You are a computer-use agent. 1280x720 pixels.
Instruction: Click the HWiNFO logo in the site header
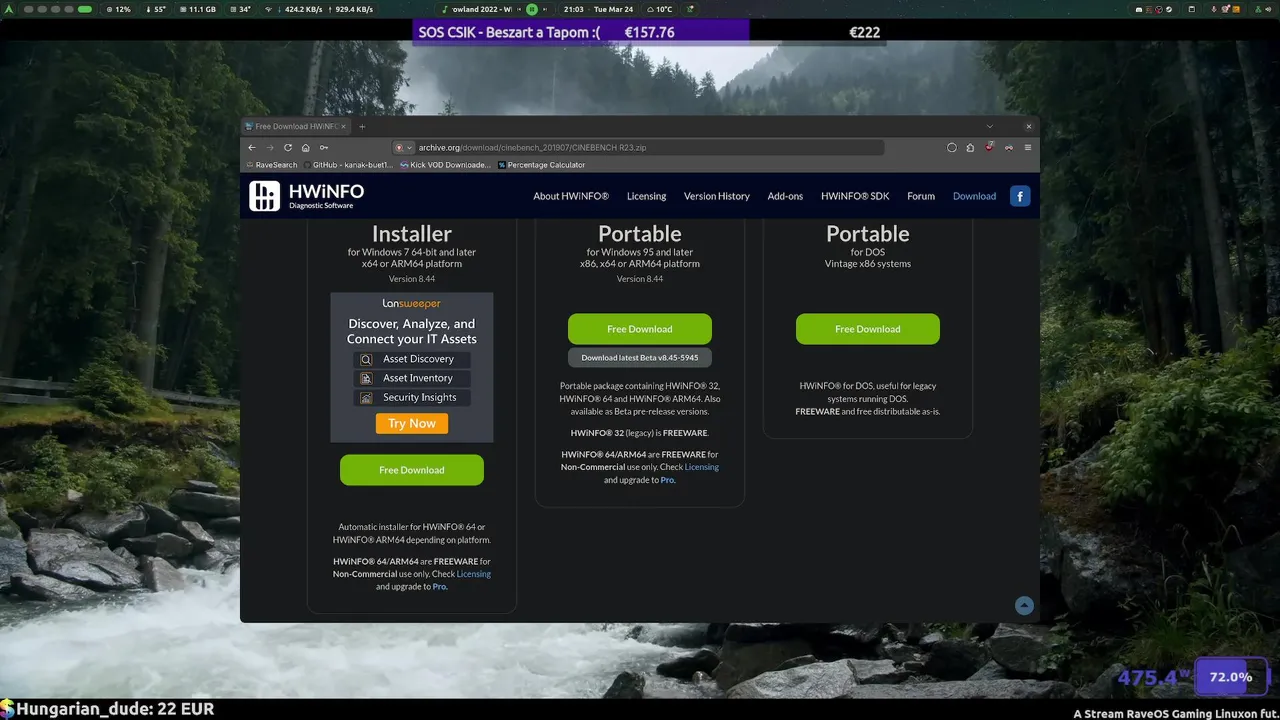tap(307, 196)
